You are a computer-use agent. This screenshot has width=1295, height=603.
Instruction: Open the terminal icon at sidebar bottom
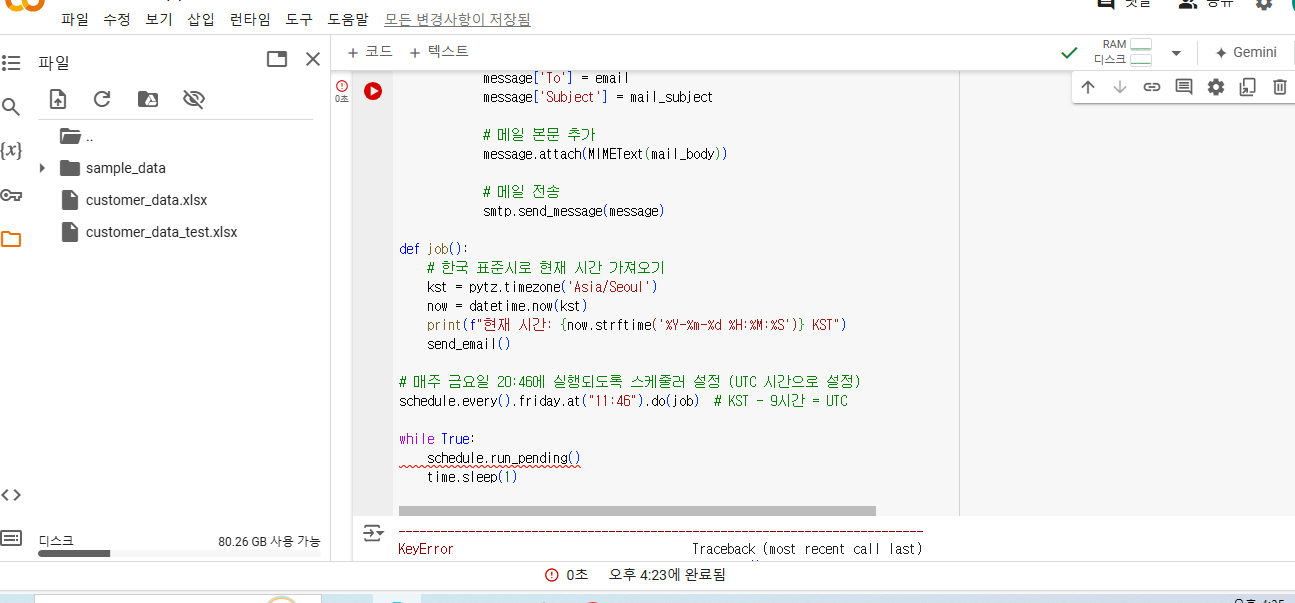(x=11, y=537)
